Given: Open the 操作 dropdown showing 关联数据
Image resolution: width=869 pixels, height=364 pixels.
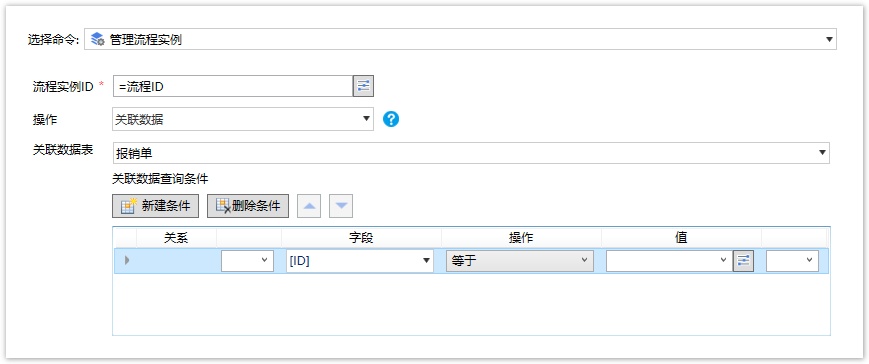Looking at the screenshot, I should [x=243, y=119].
